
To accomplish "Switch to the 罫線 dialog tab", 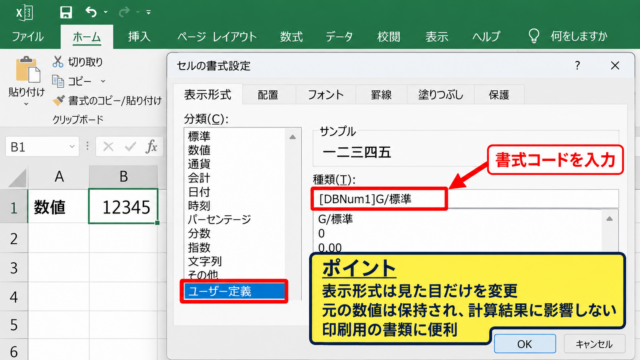I will pos(381,95).
